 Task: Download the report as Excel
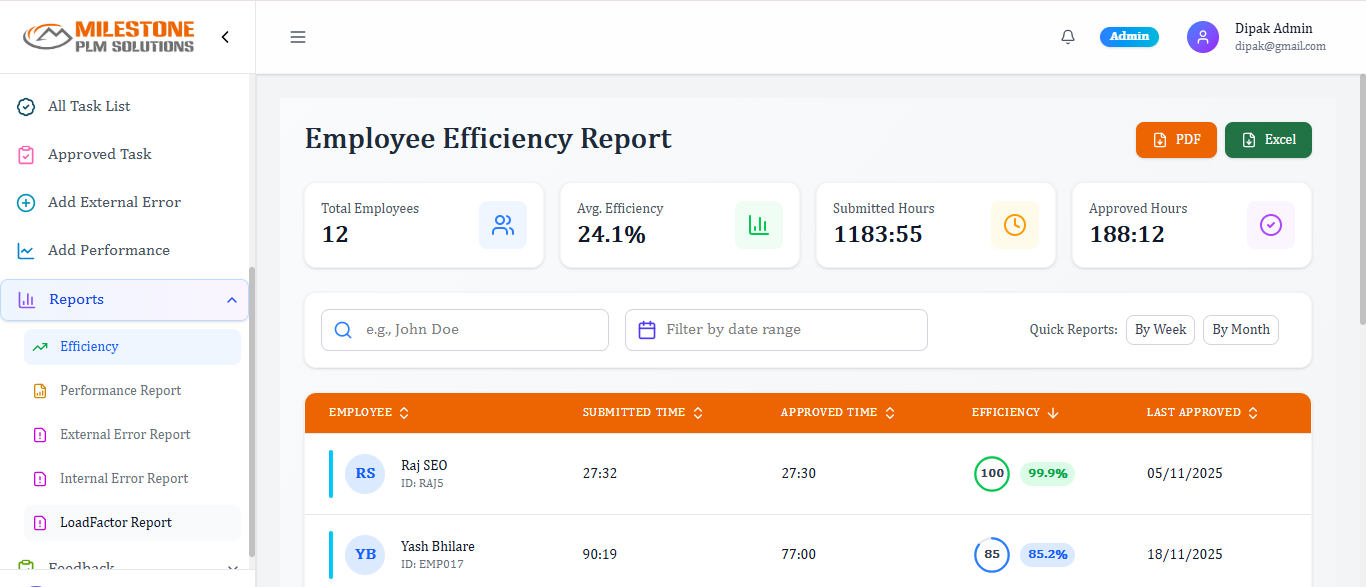point(1268,140)
